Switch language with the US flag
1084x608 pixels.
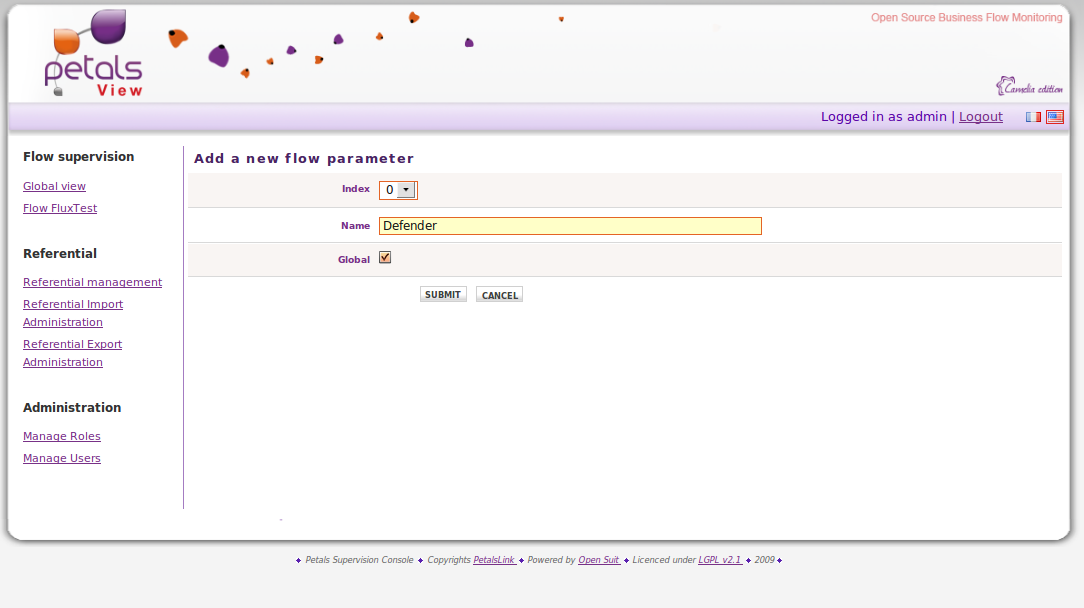(x=1055, y=117)
